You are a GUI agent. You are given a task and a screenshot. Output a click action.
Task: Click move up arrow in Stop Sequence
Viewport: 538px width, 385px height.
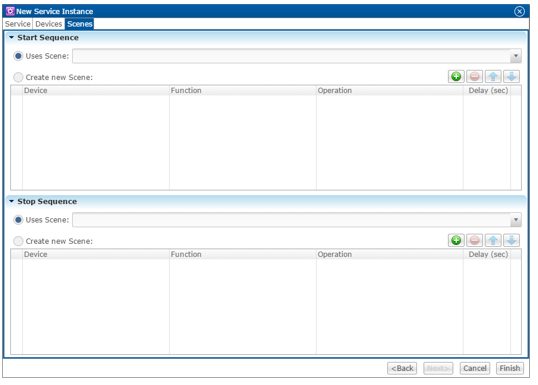click(493, 240)
